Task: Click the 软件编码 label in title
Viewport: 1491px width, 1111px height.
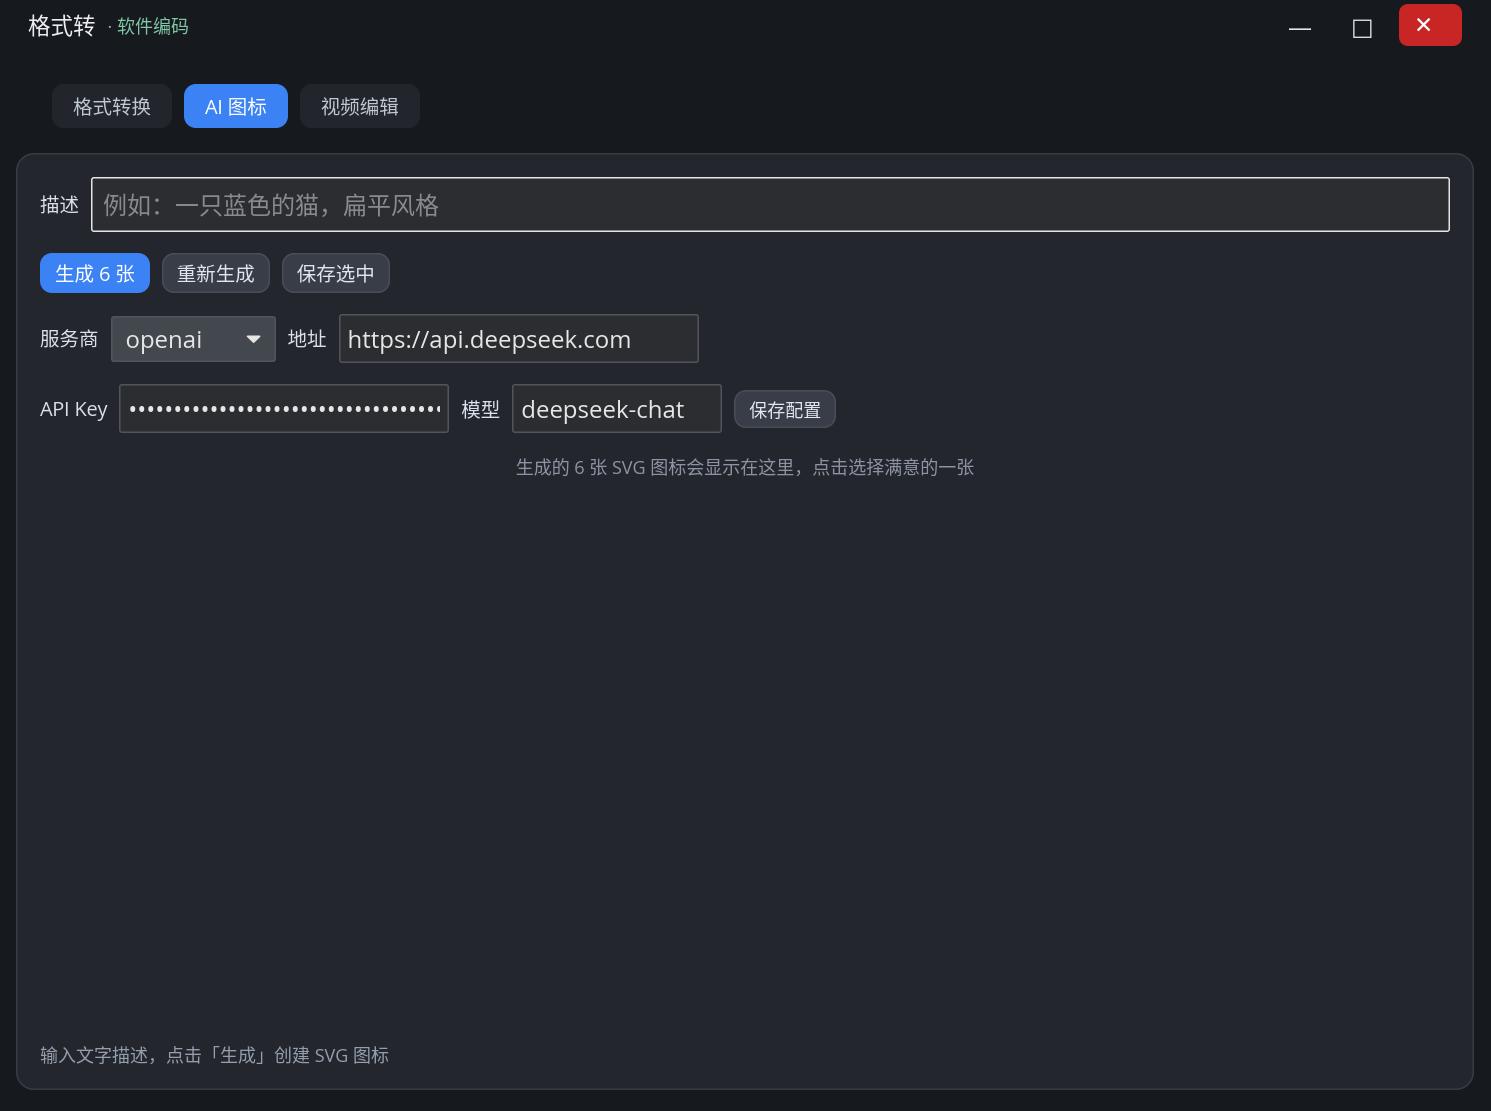Action: tap(153, 26)
